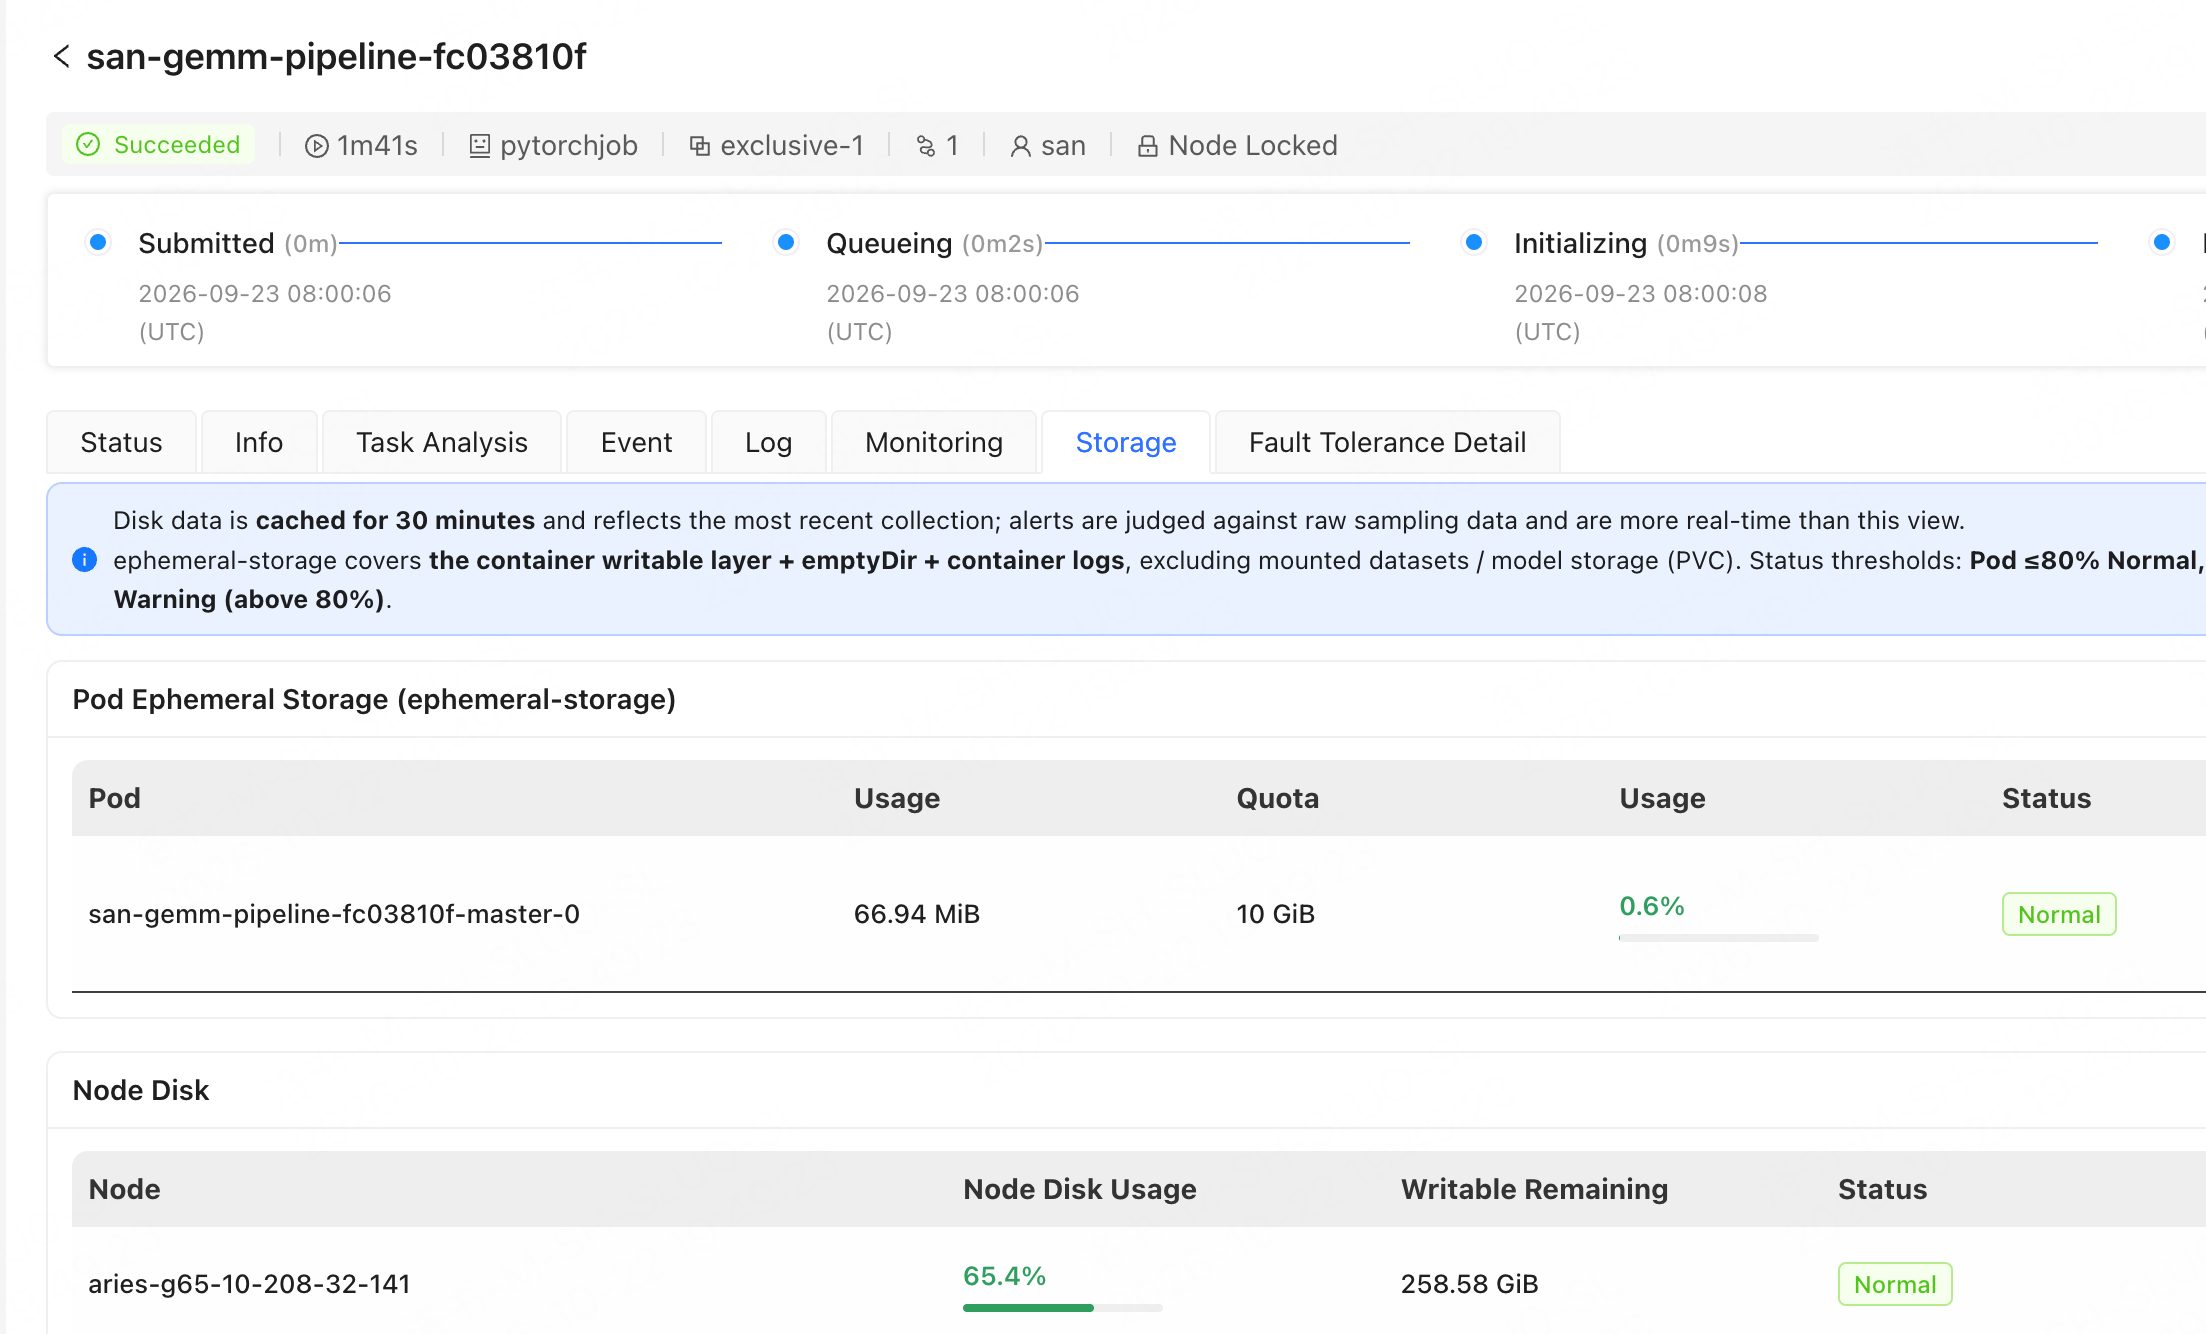Click the 66.94 MiB usage value
The width and height of the screenshot is (2206, 1334).
(917, 914)
